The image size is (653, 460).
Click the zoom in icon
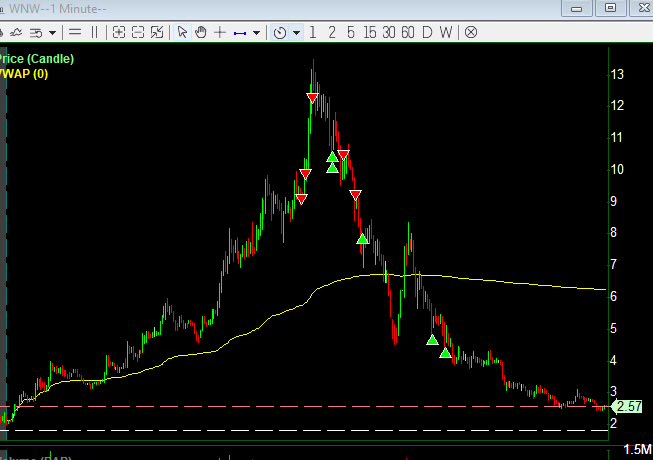click(x=119, y=32)
